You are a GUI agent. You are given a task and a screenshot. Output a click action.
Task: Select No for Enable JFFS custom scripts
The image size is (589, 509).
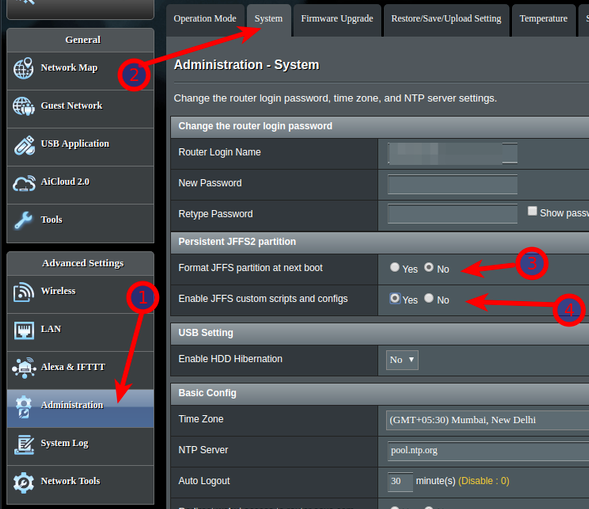coord(429,298)
